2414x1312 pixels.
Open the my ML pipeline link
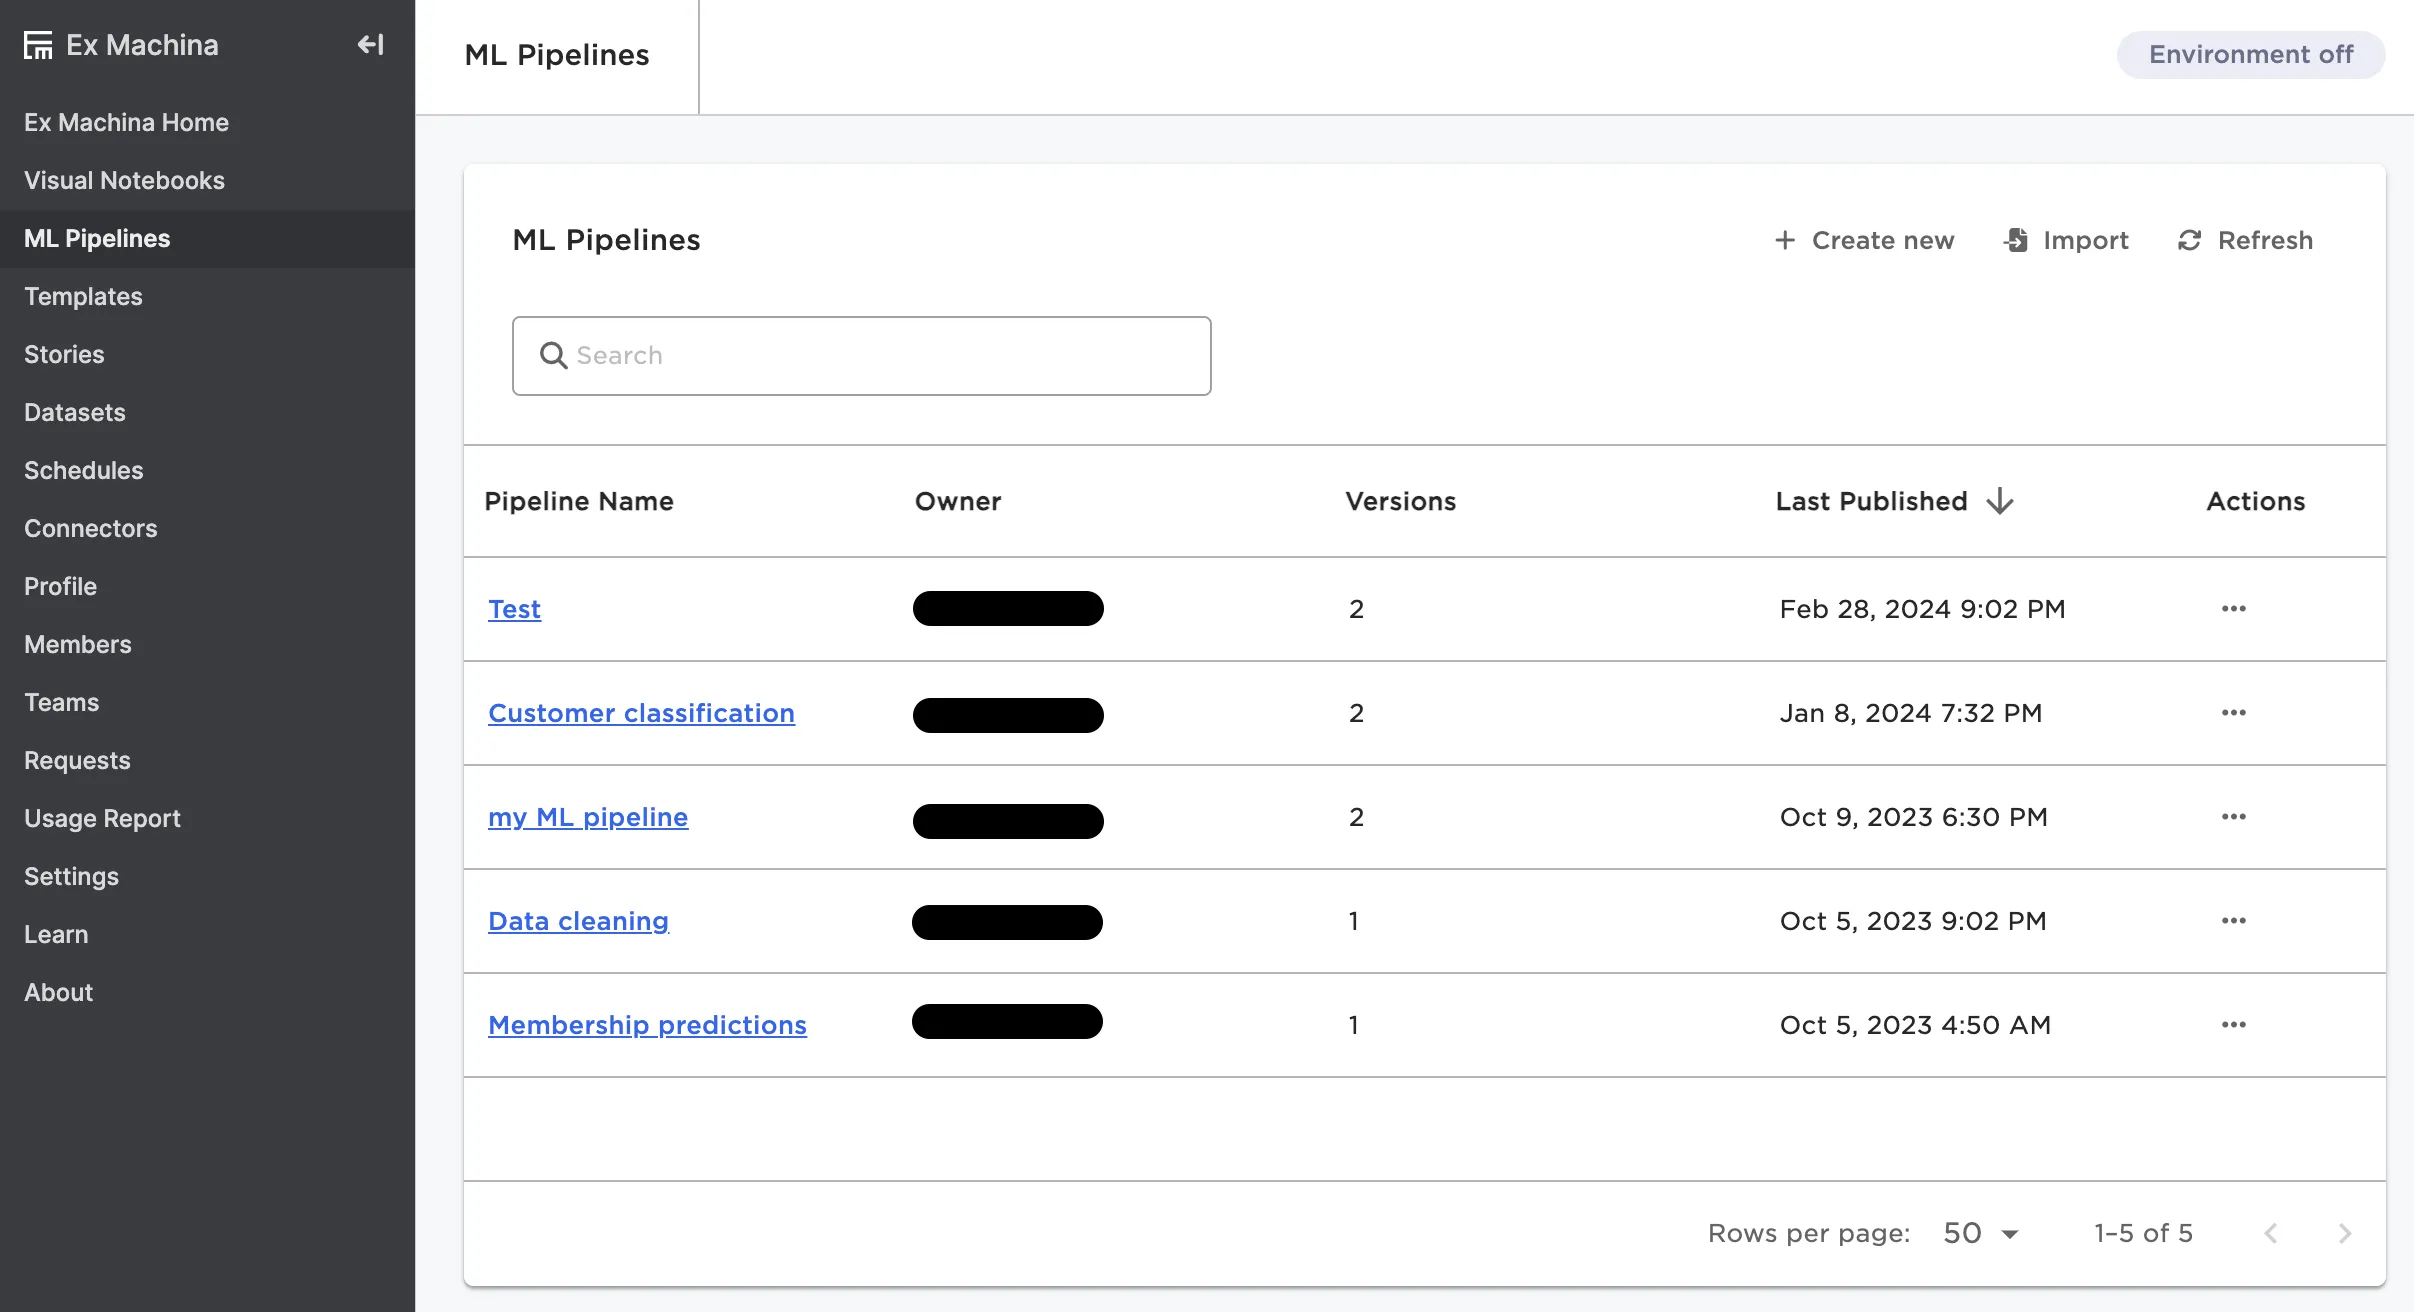[x=588, y=817]
